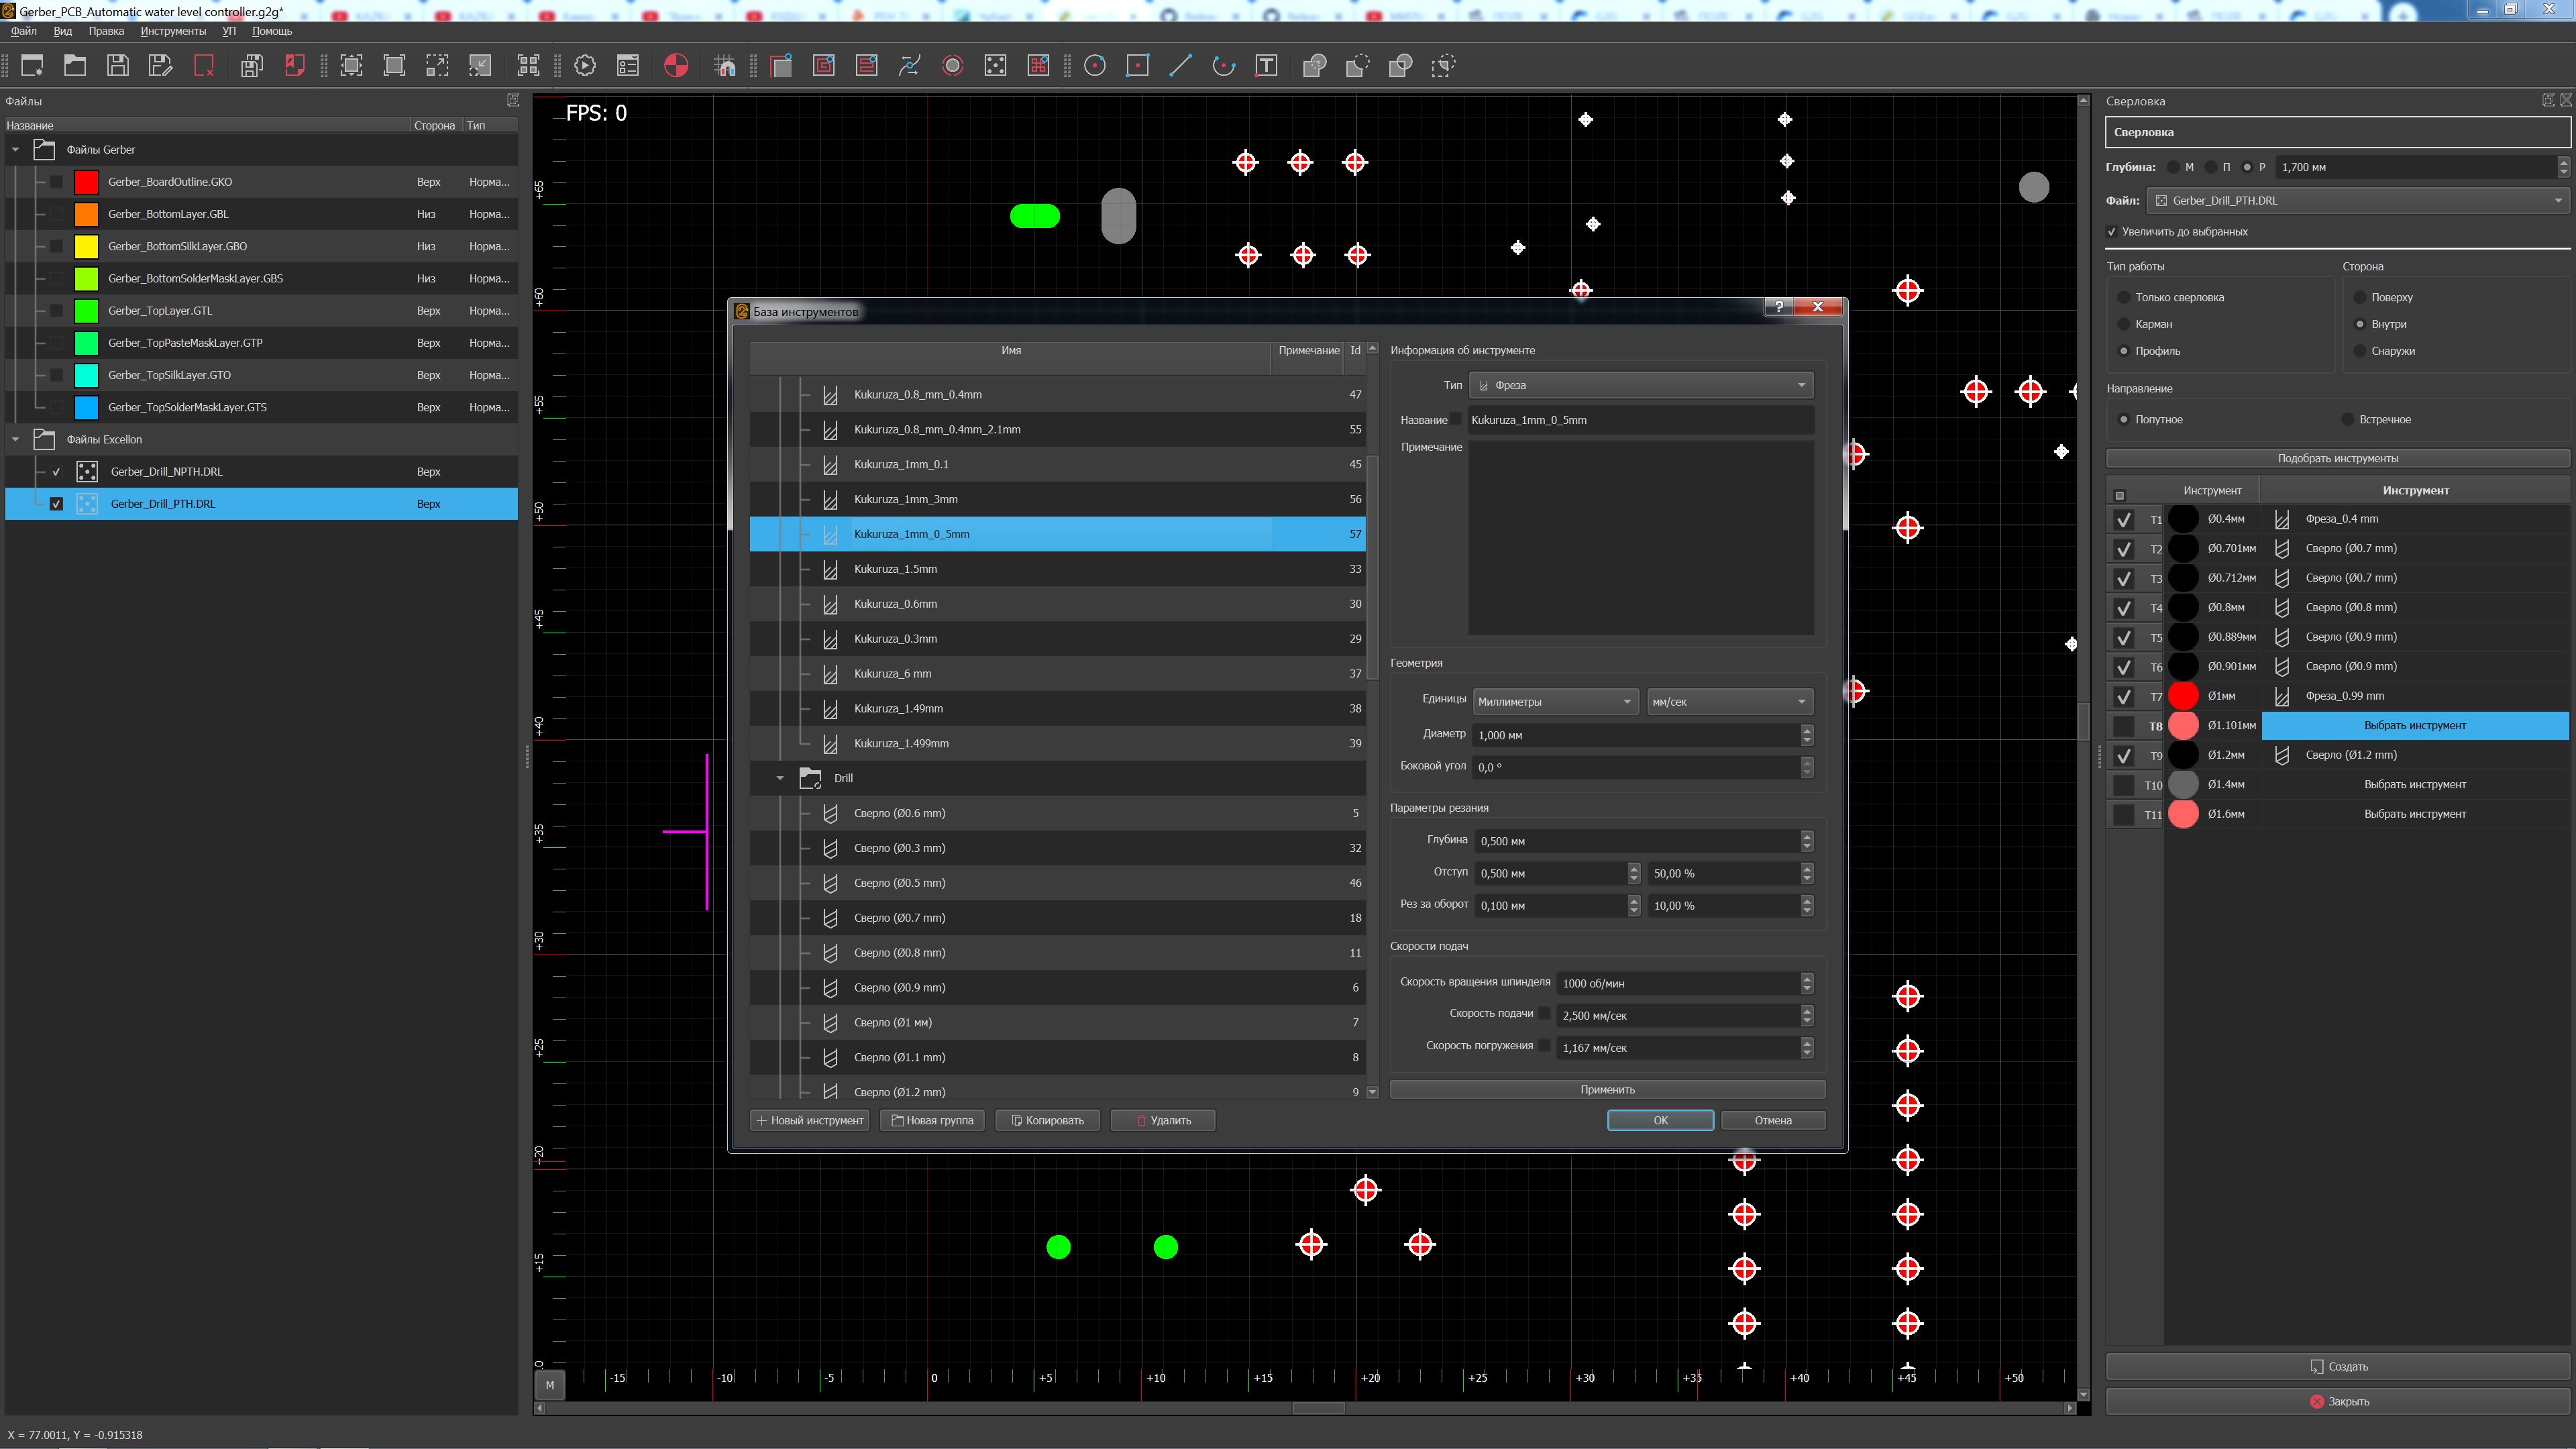The width and height of the screenshot is (2576, 1449).
Task: Click red color swatch of Gerber_BoardOutline.GKO
Action: click(x=86, y=182)
